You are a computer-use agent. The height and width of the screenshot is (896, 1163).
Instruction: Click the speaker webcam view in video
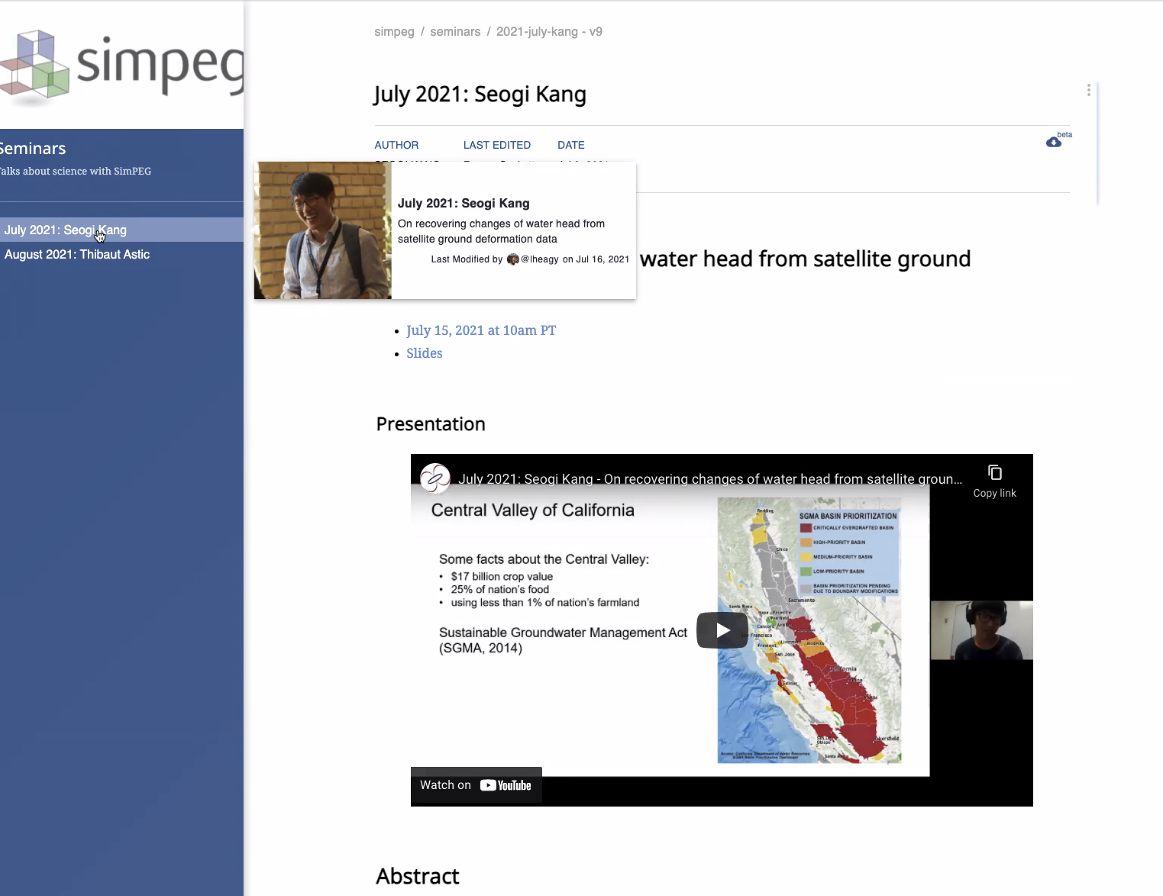click(980, 630)
